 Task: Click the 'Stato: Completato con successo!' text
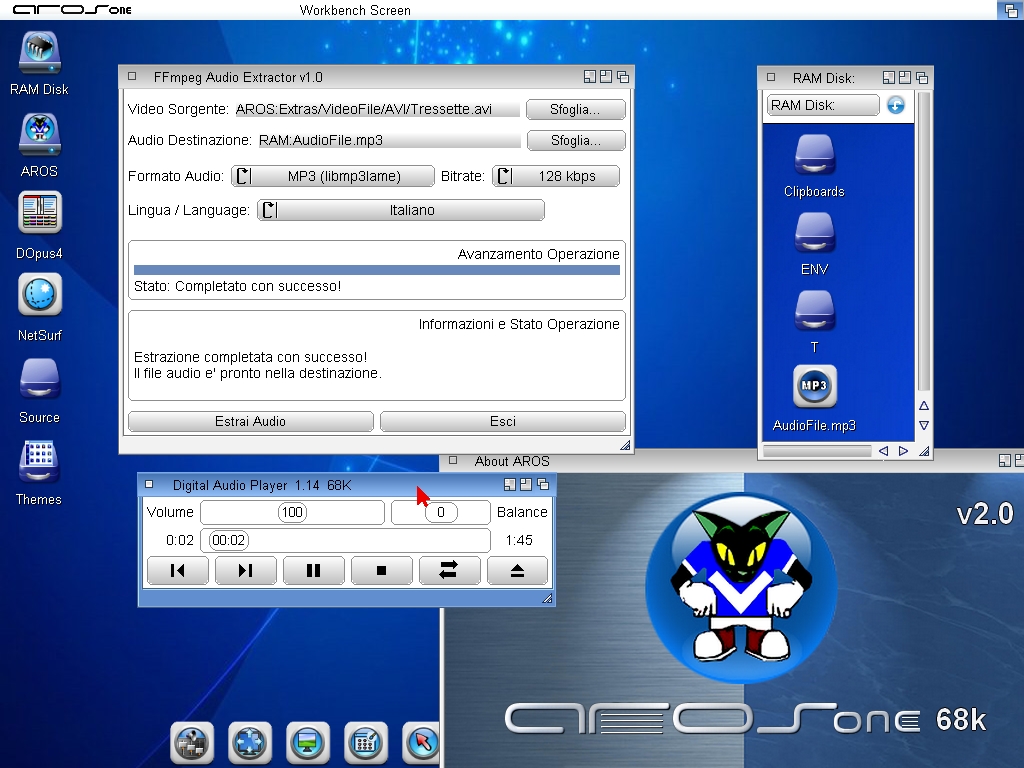click(x=238, y=287)
